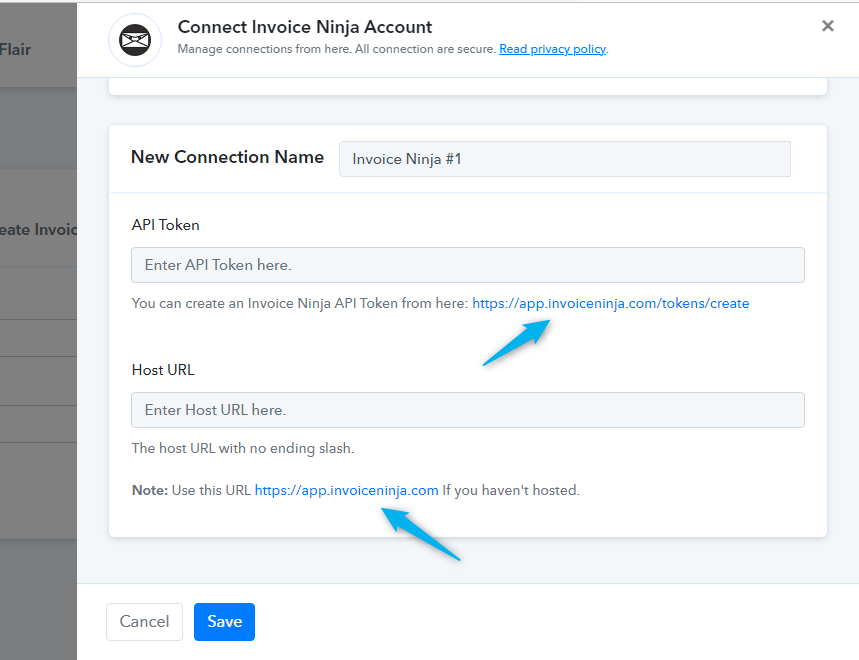
Task: Click the API Token label
Action: point(165,225)
